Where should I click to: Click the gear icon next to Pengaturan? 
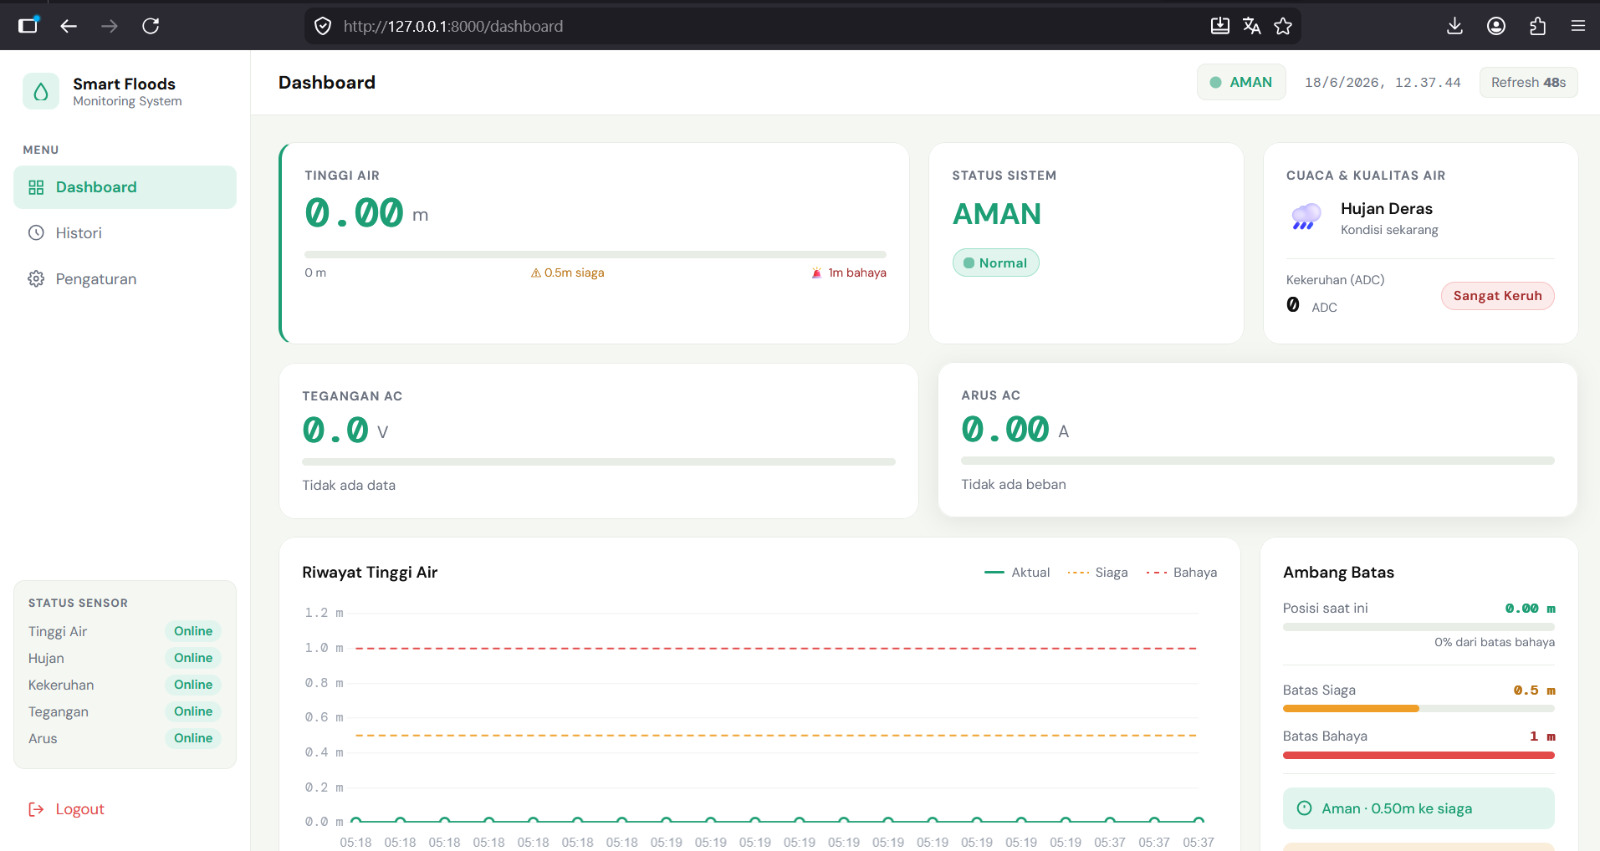click(36, 279)
